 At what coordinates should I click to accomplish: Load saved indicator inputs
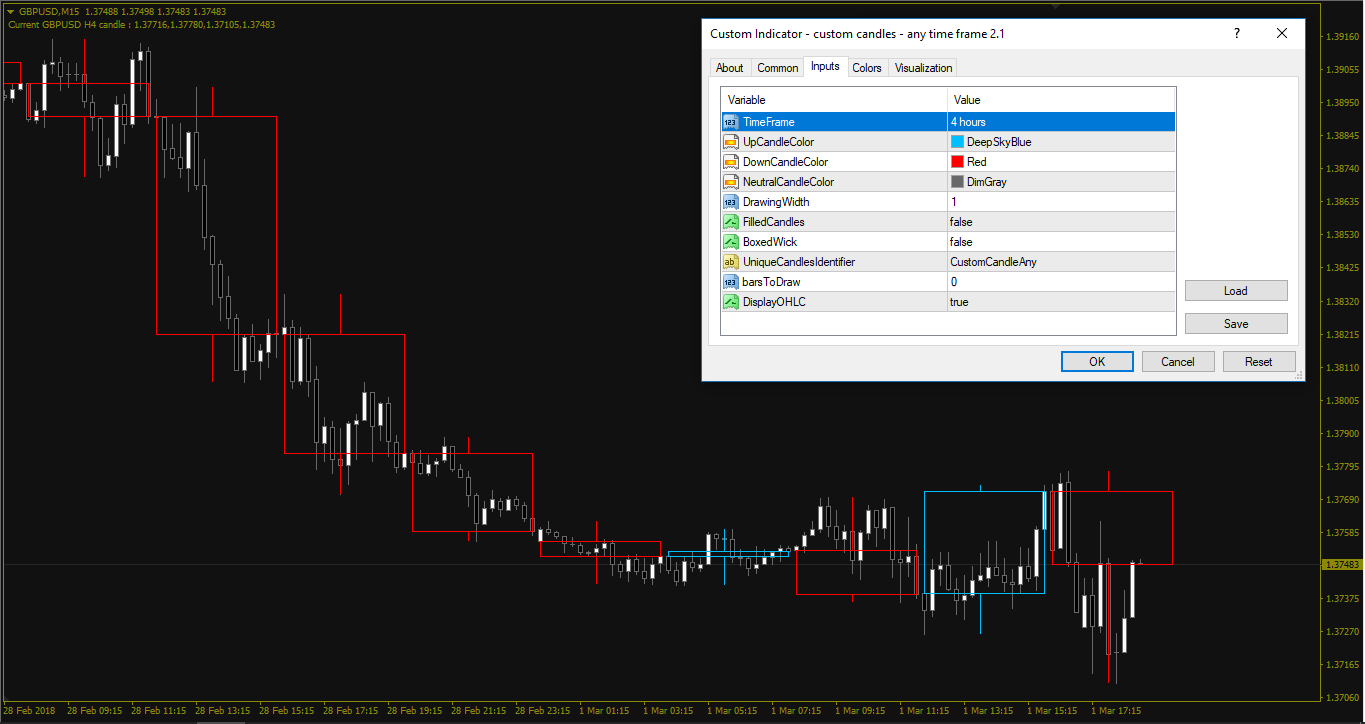(x=1236, y=291)
